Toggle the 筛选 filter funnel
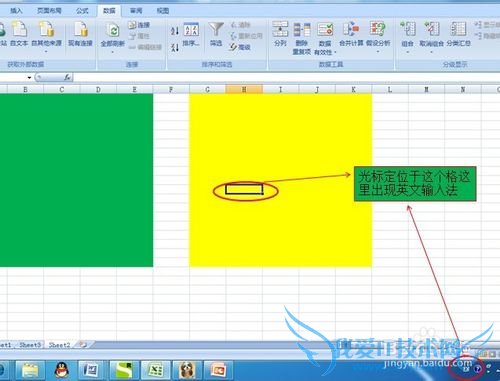The width and height of the screenshot is (500, 381). point(216,34)
